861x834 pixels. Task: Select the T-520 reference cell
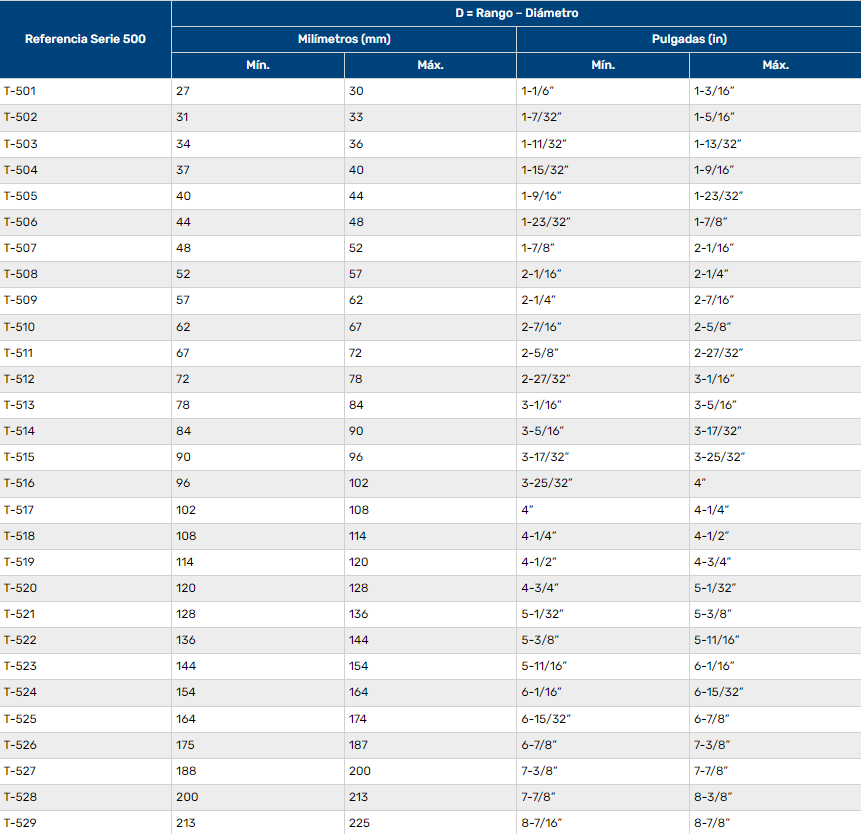coord(20,588)
